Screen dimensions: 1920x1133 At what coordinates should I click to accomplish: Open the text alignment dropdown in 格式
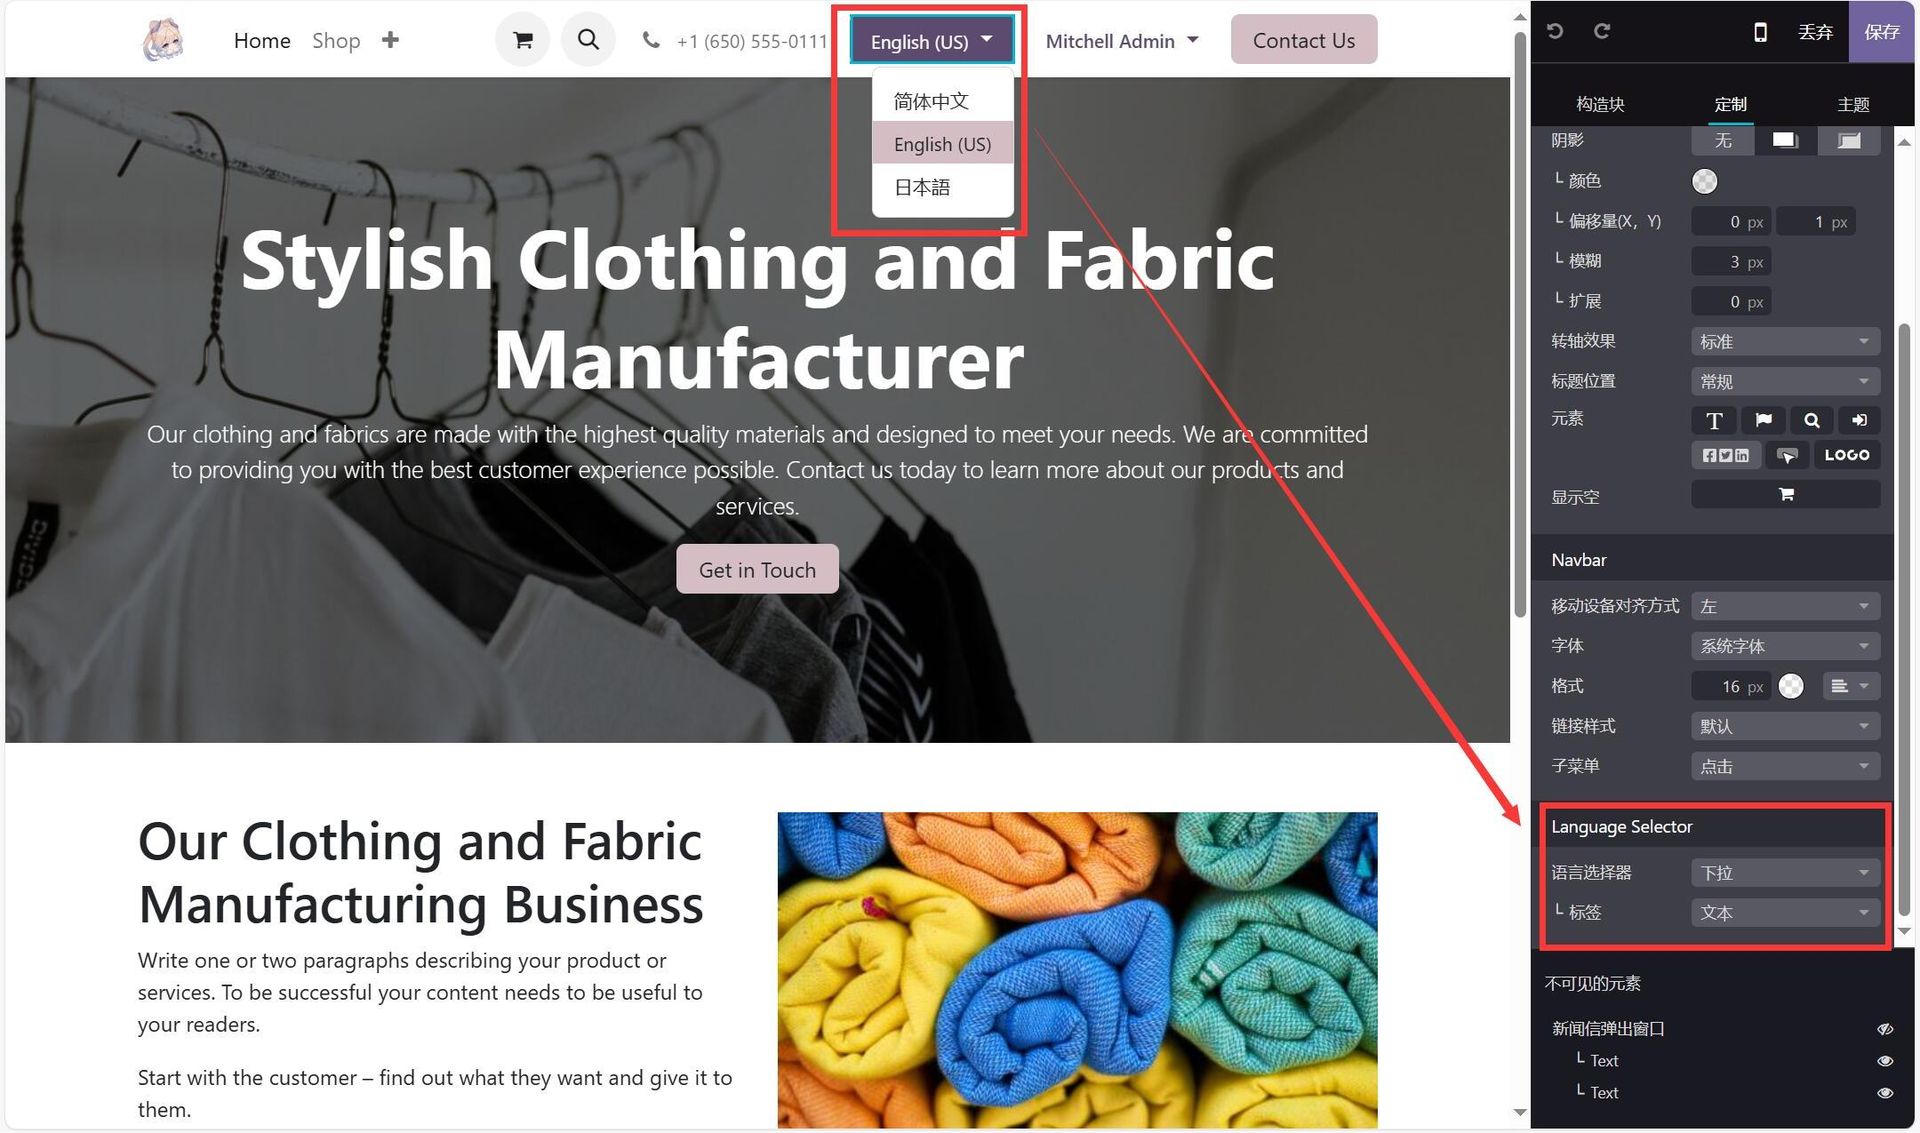pos(1850,686)
